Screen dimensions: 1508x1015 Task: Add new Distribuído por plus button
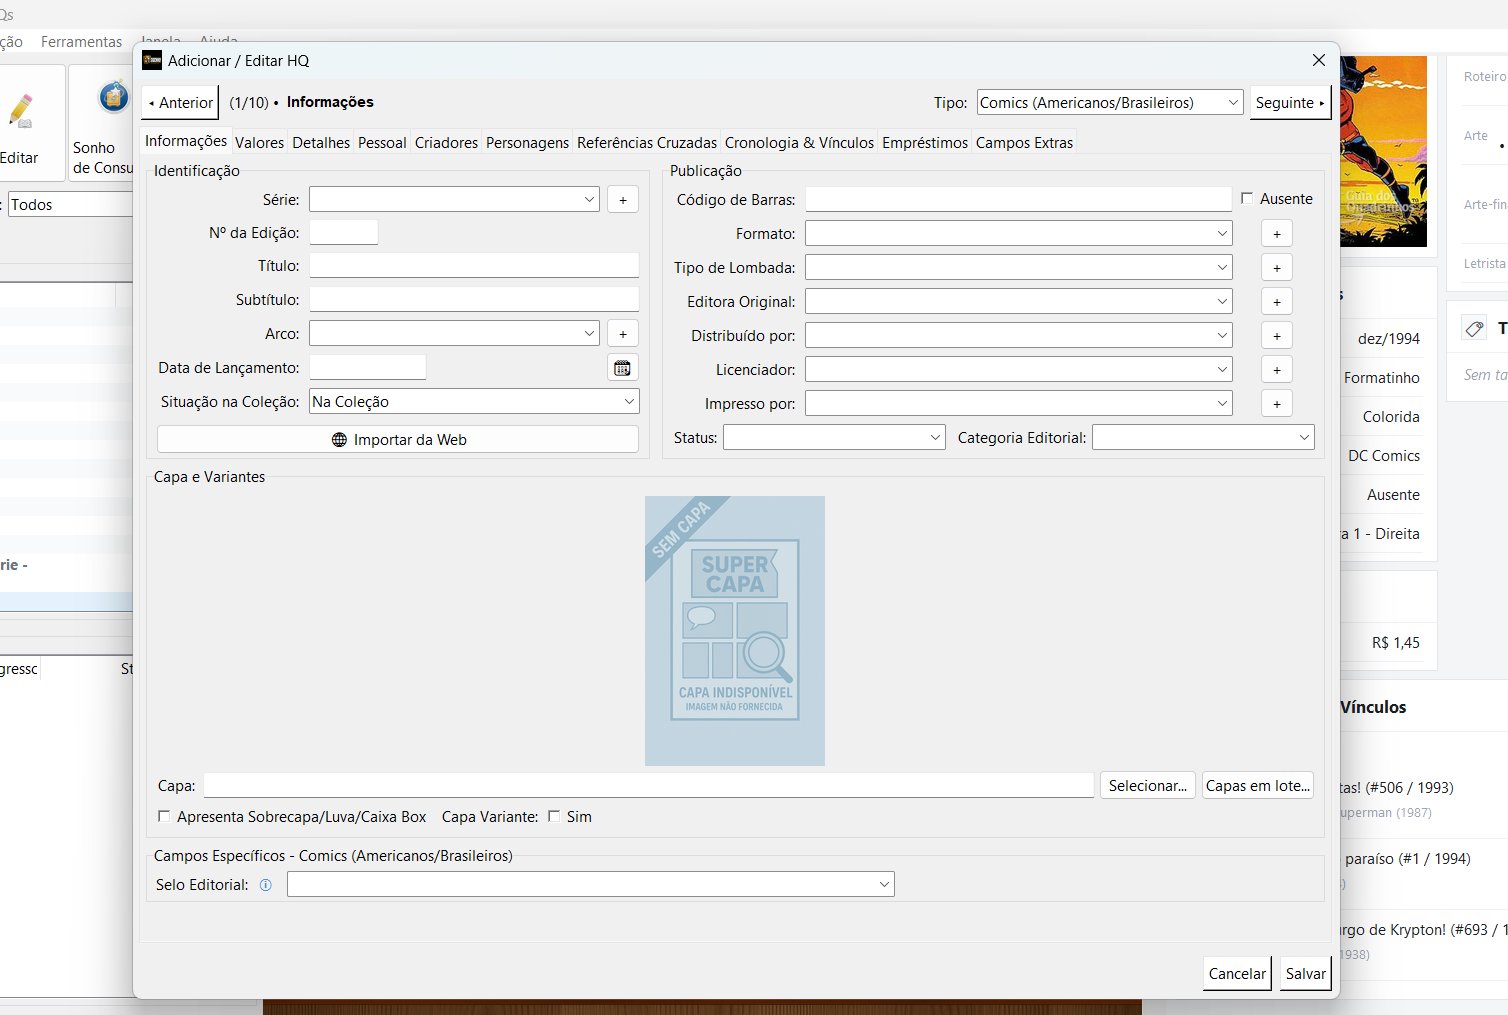click(x=1276, y=336)
